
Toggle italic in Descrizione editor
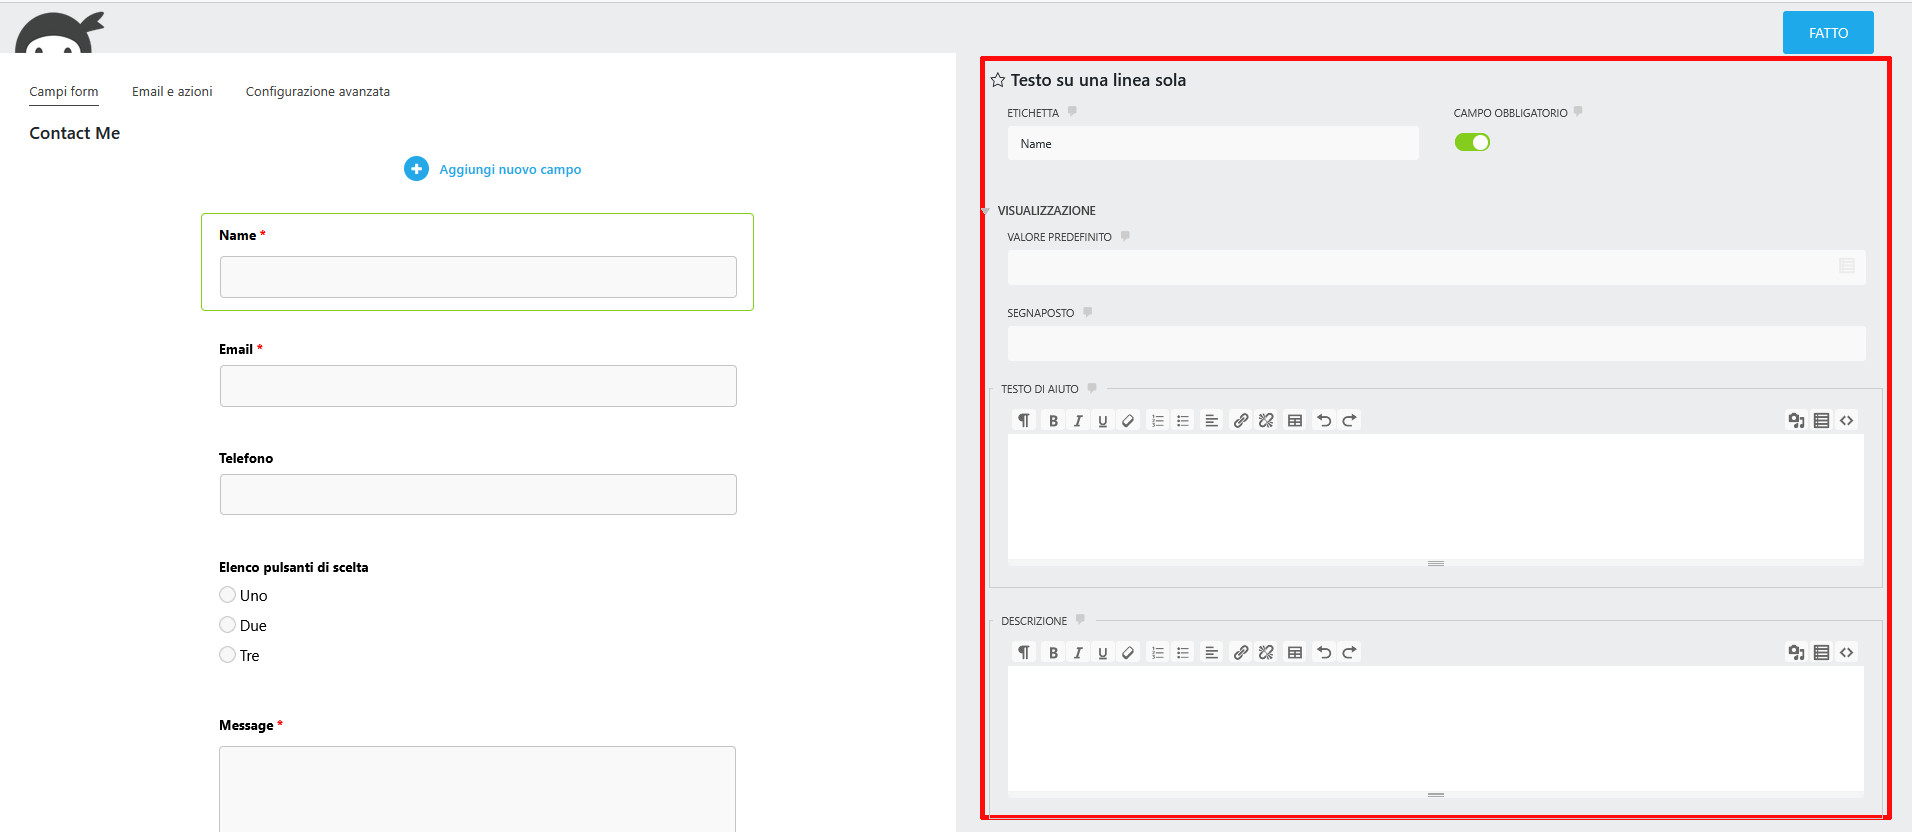click(x=1078, y=653)
